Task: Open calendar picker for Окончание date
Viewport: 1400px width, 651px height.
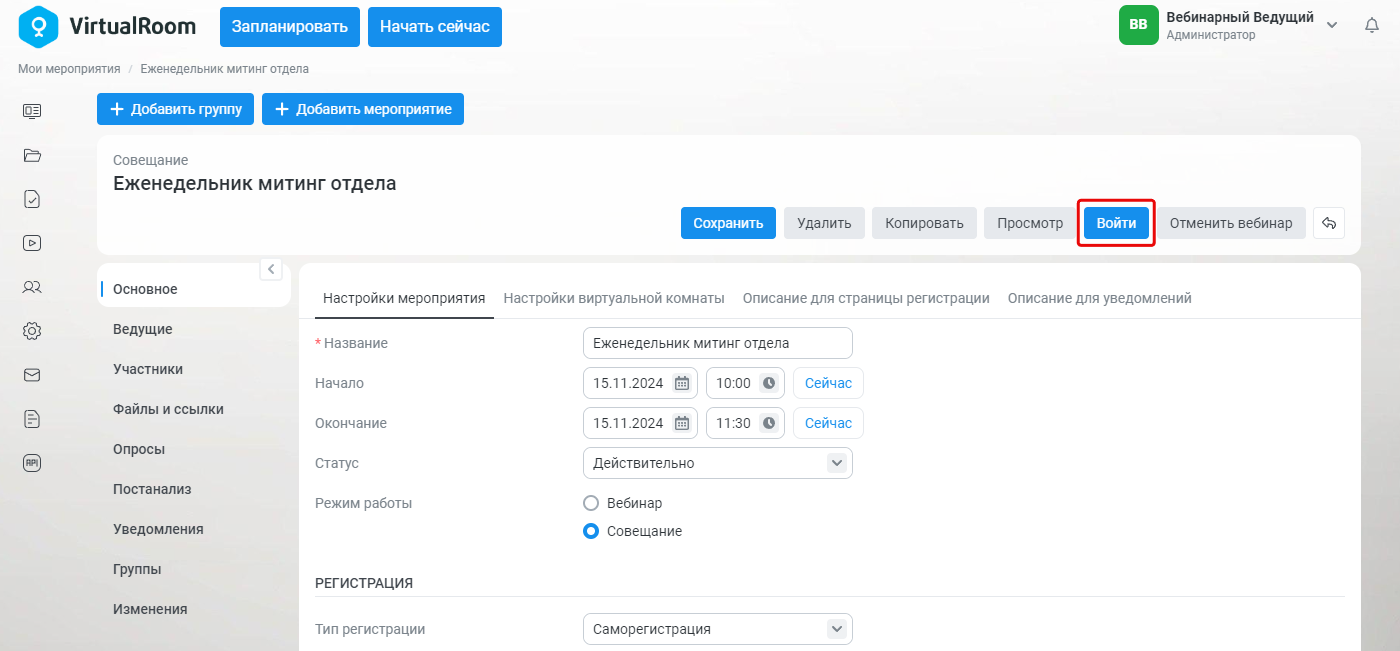Action: (681, 423)
